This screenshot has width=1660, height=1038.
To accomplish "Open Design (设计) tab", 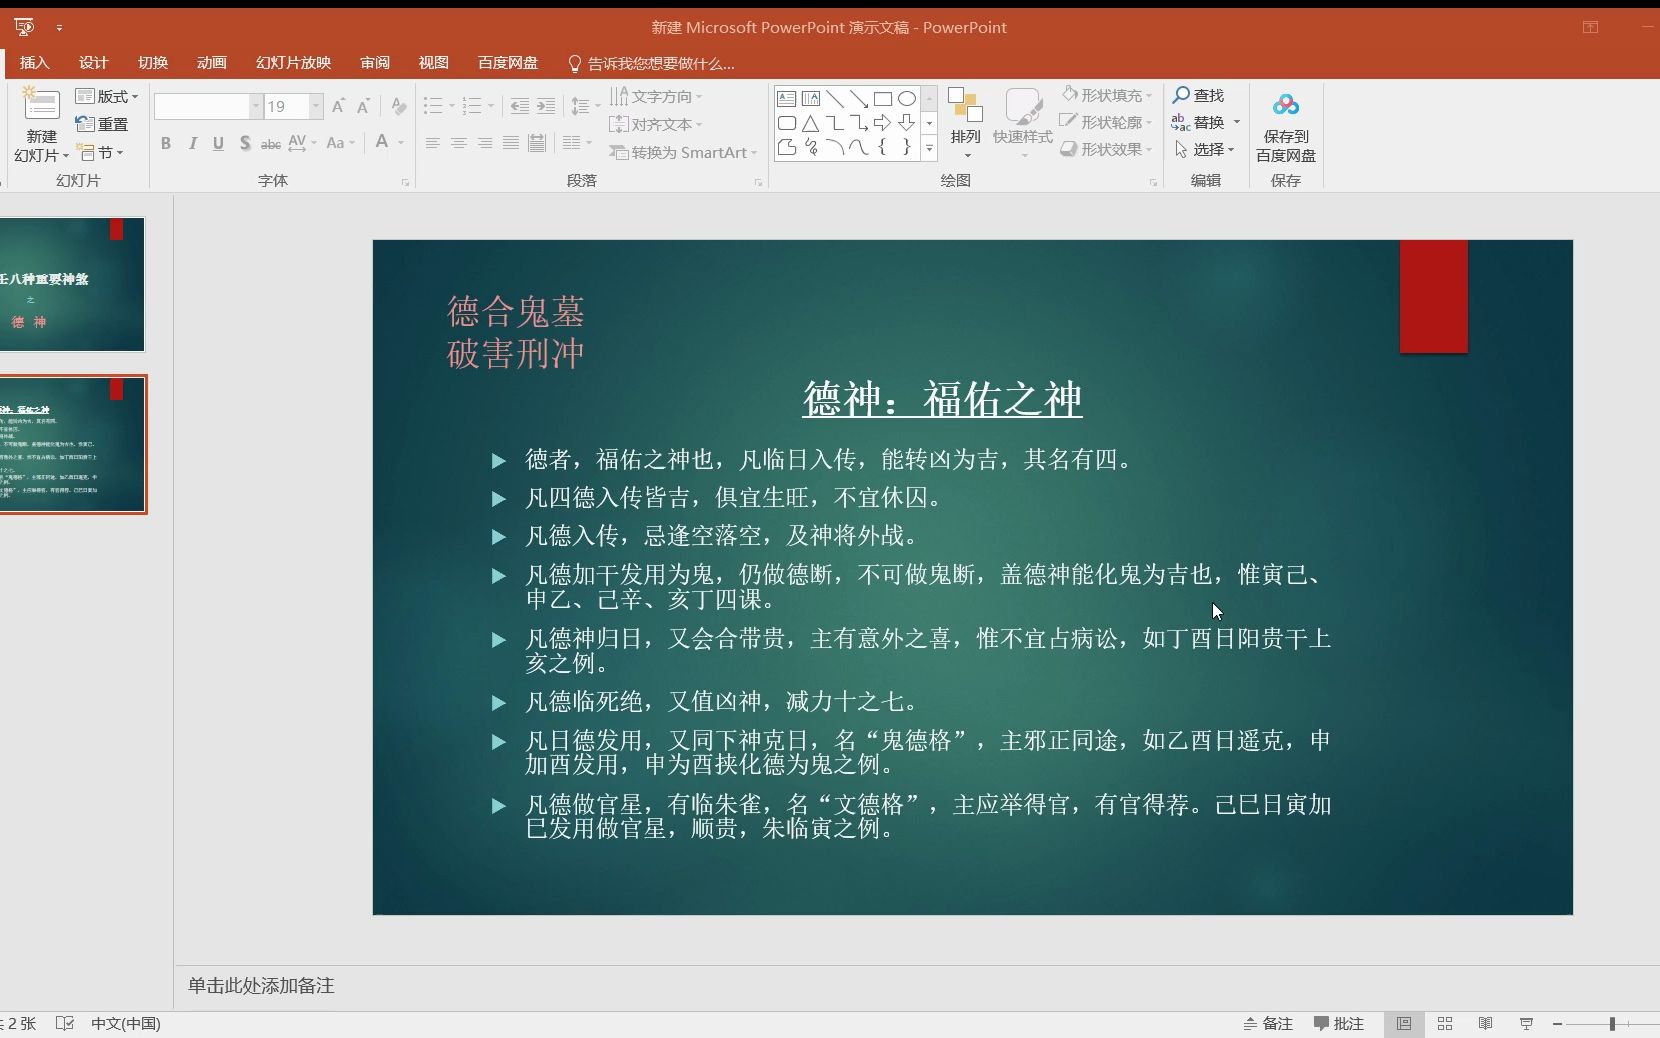I will point(93,62).
